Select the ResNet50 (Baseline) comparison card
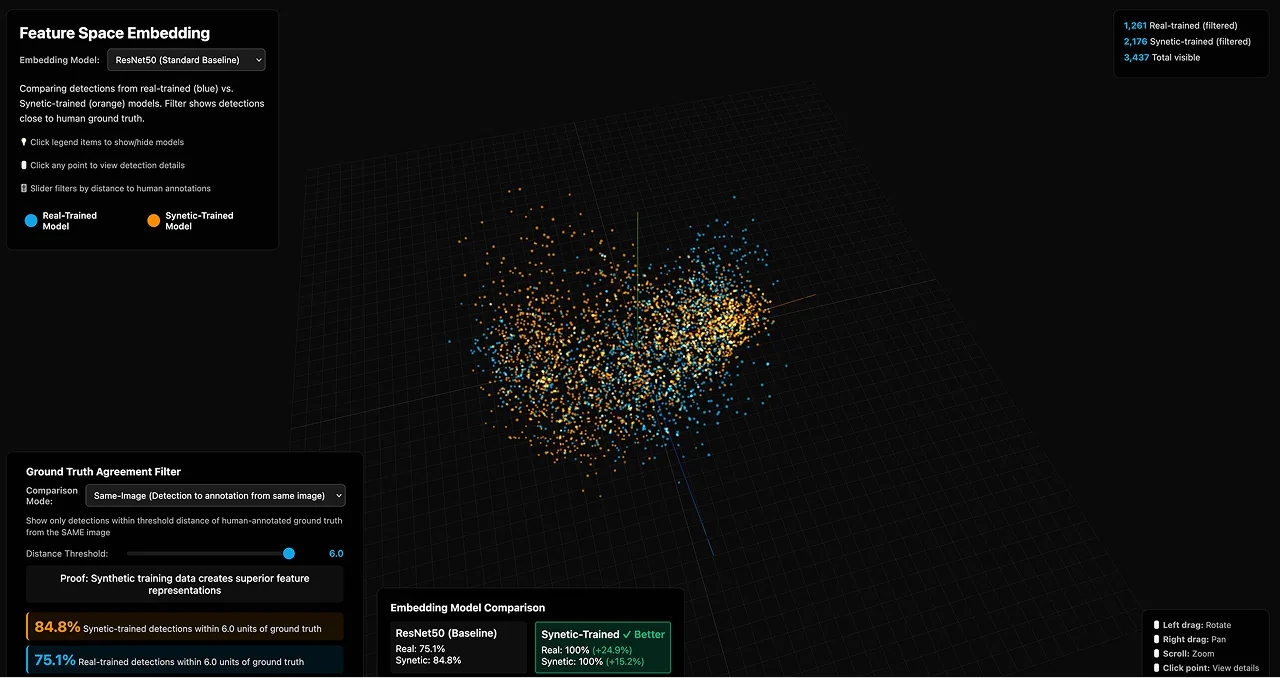Image resolution: width=1280 pixels, height=678 pixels. click(x=458, y=647)
